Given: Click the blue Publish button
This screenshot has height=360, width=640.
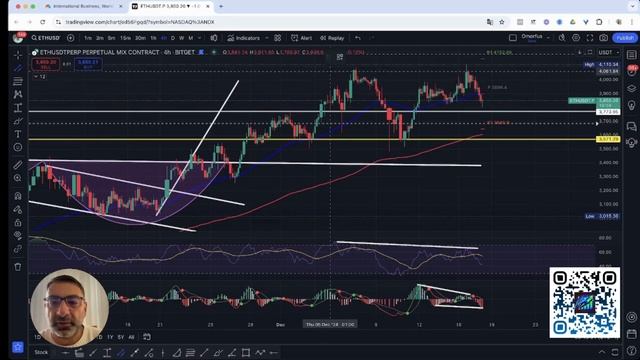Looking at the screenshot, I should 625,38.
